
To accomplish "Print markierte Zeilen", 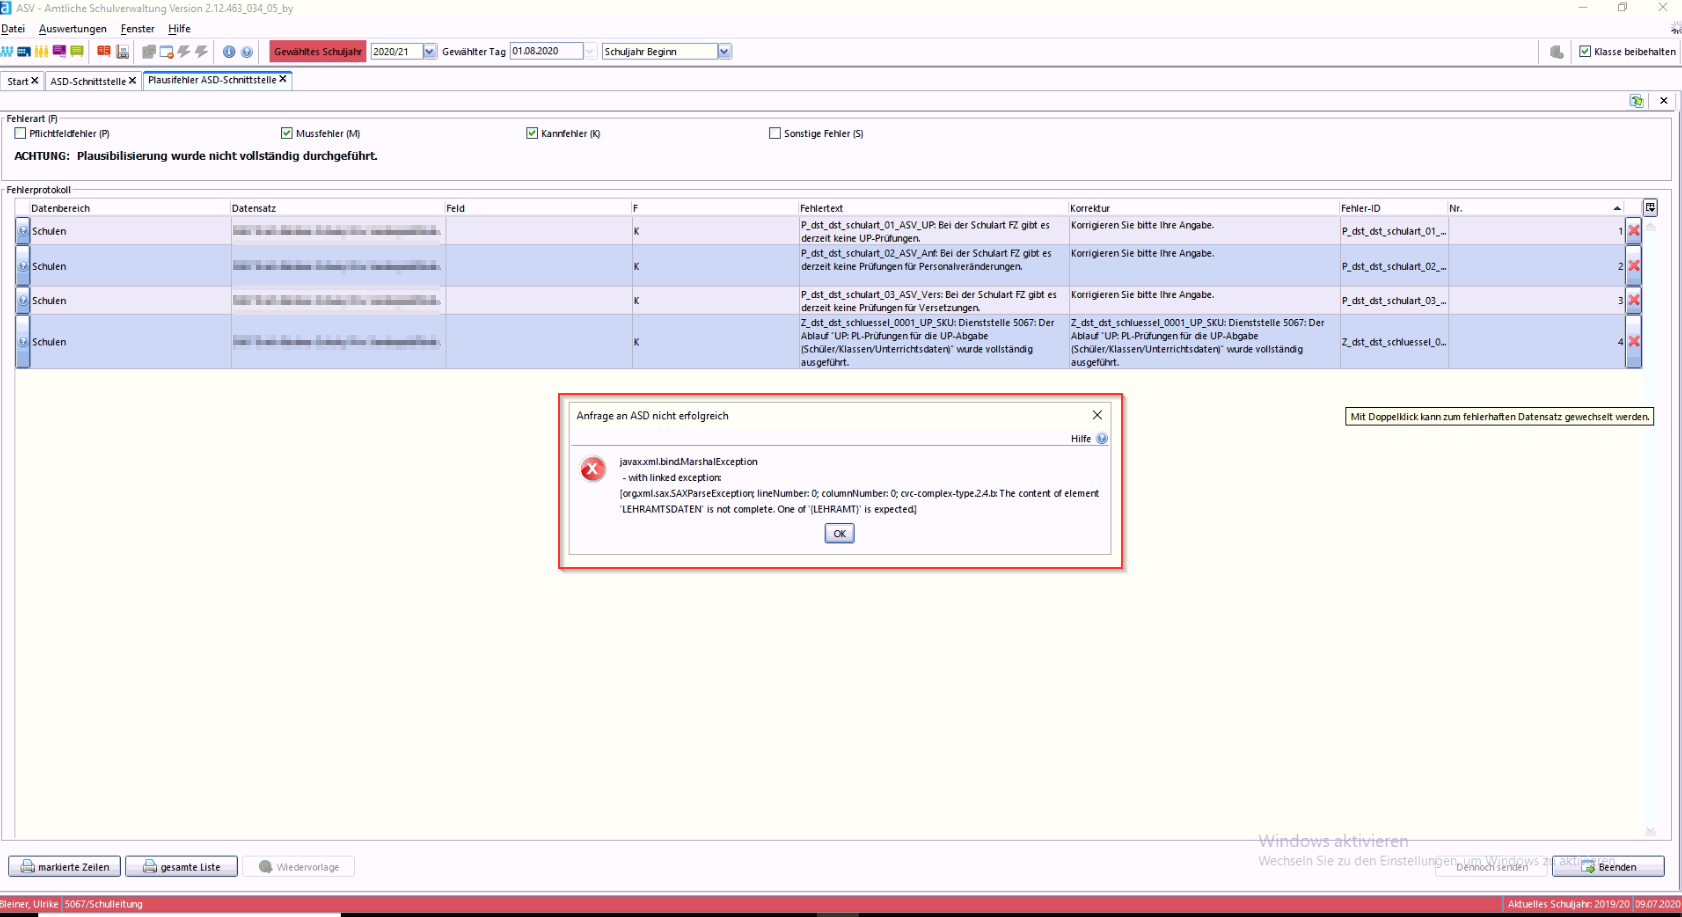I will pyautogui.click(x=65, y=867).
